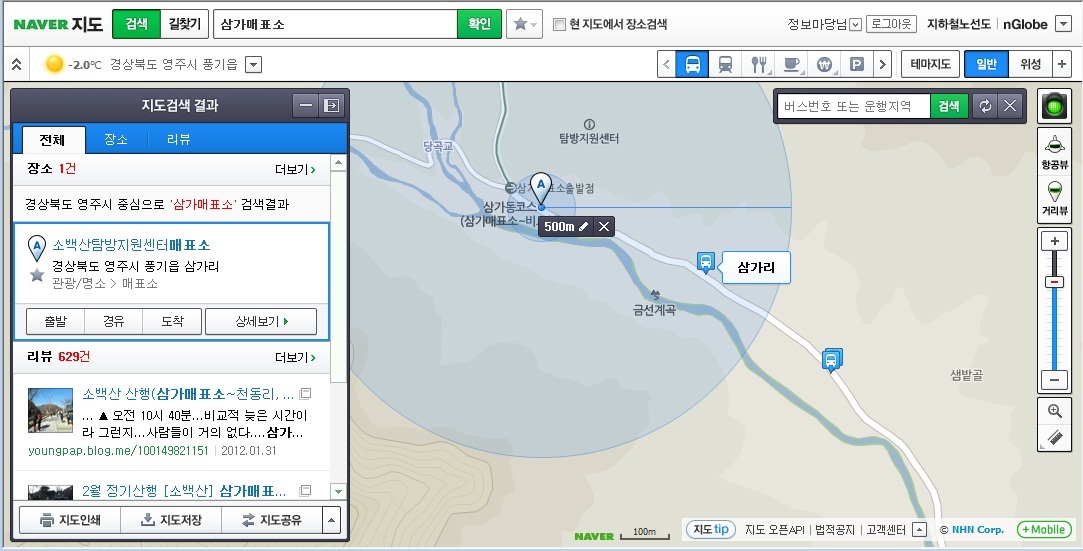Collapse the top bar with double chevron
Image resolution: width=1083 pixels, height=551 pixels.
[16, 64]
